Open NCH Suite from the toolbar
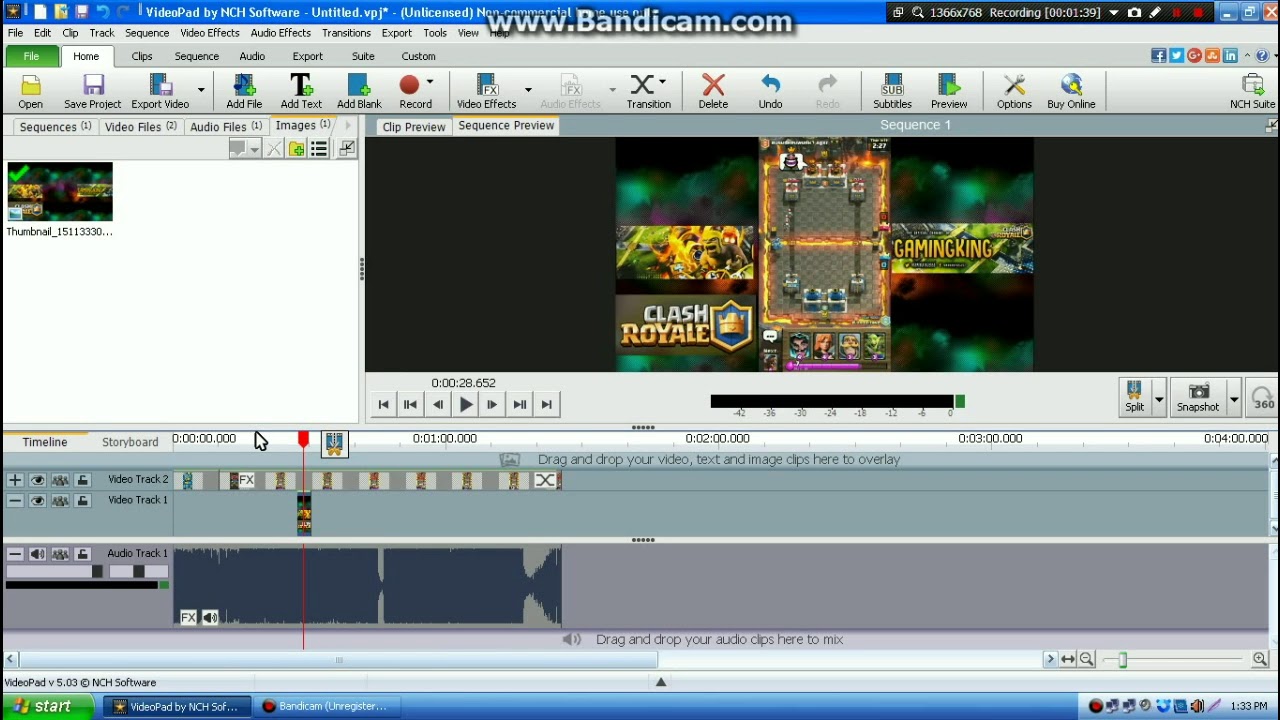This screenshot has height=720, width=1280. (x=1252, y=91)
